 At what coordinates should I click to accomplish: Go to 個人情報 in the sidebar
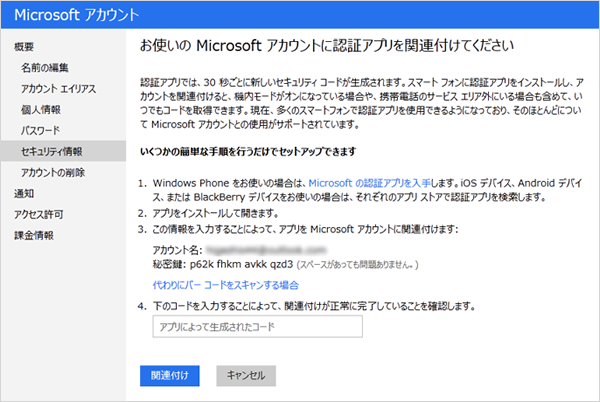point(41,110)
